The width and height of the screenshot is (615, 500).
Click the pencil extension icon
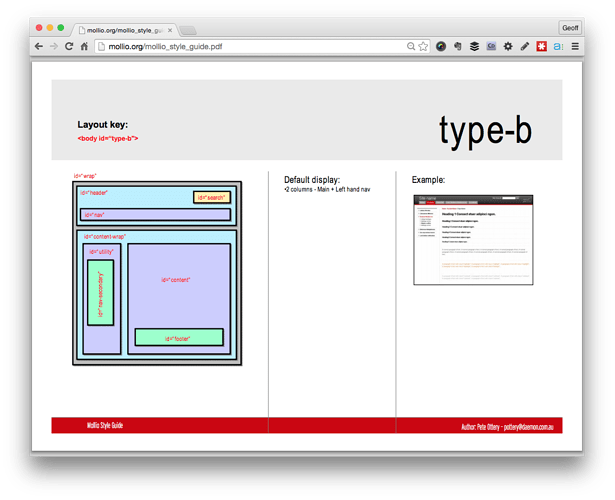[x=525, y=46]
